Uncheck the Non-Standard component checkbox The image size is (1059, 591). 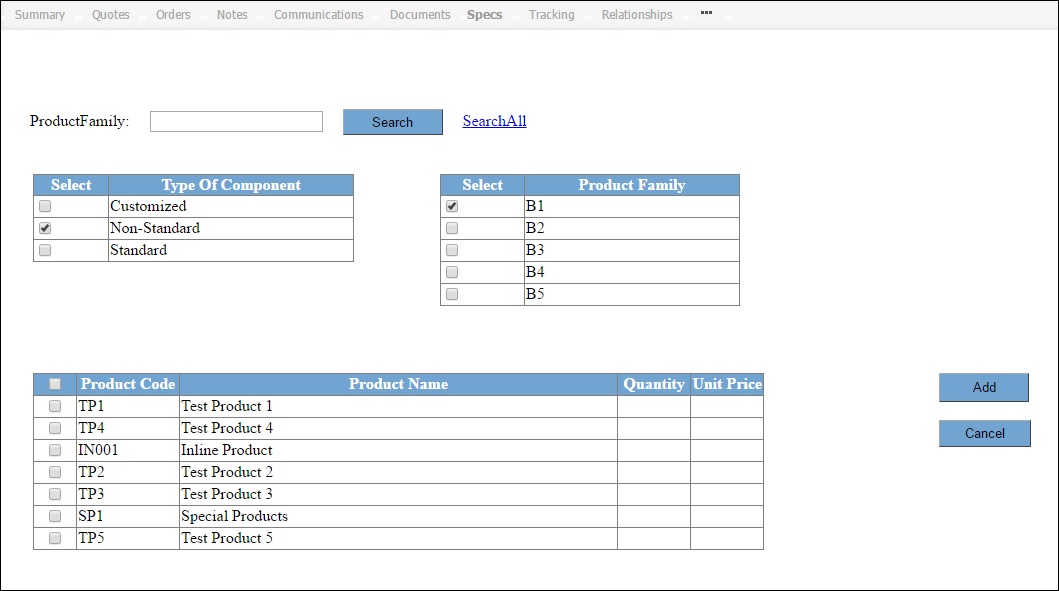(45, 228)
